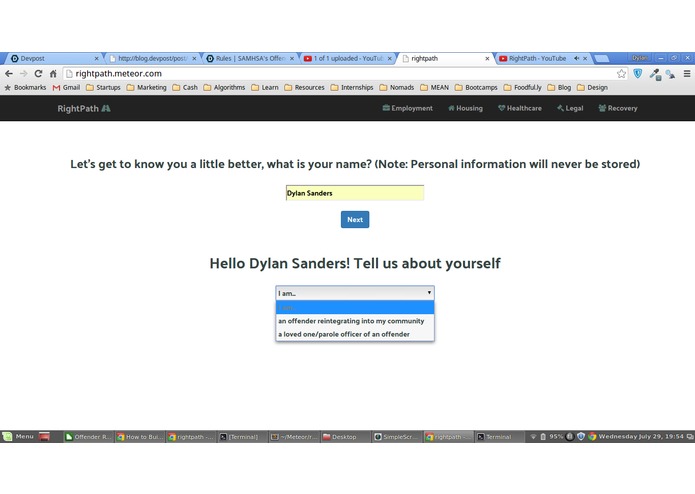
Task: Click the Next button
Action: [x=355, y=219]
